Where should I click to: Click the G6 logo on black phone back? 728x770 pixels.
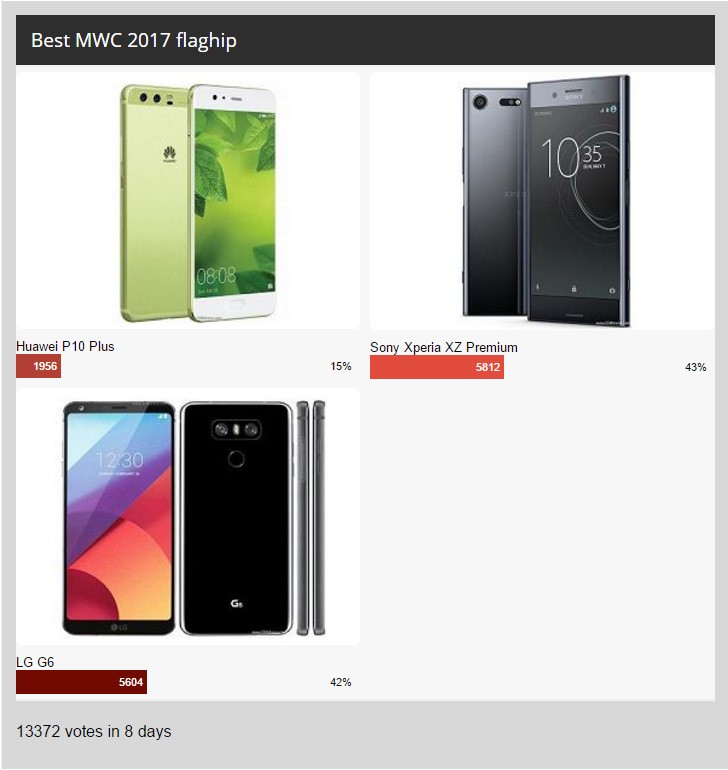tap(236, 604)
